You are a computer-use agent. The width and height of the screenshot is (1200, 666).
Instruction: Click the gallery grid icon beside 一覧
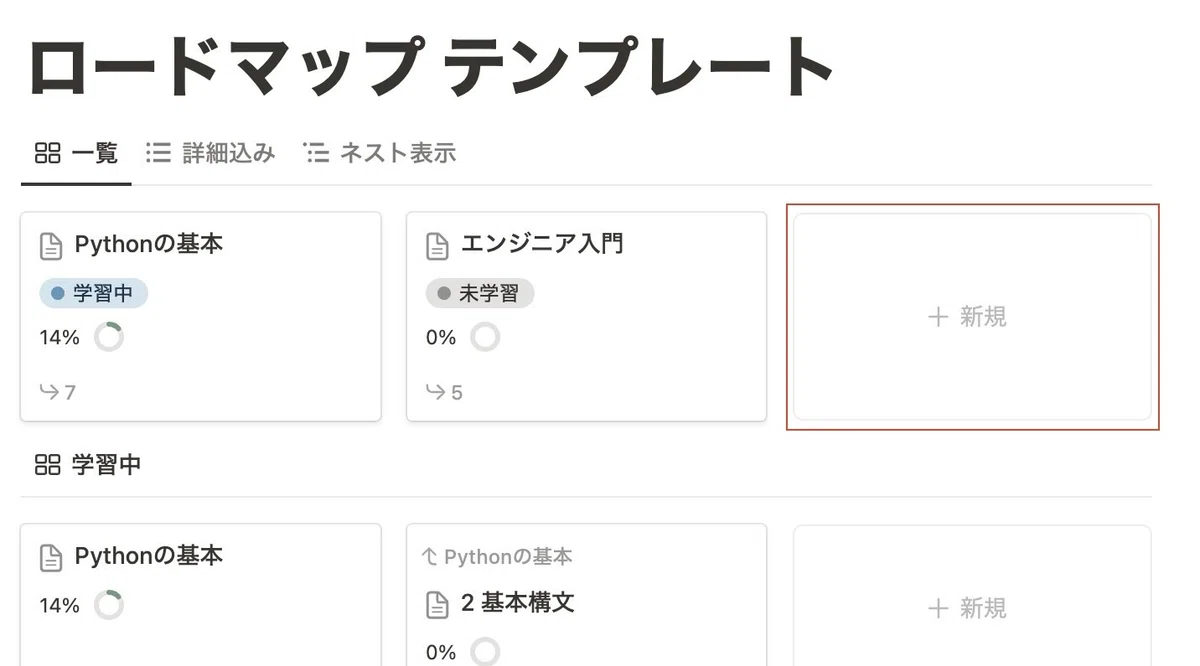(x=48, y=153)
